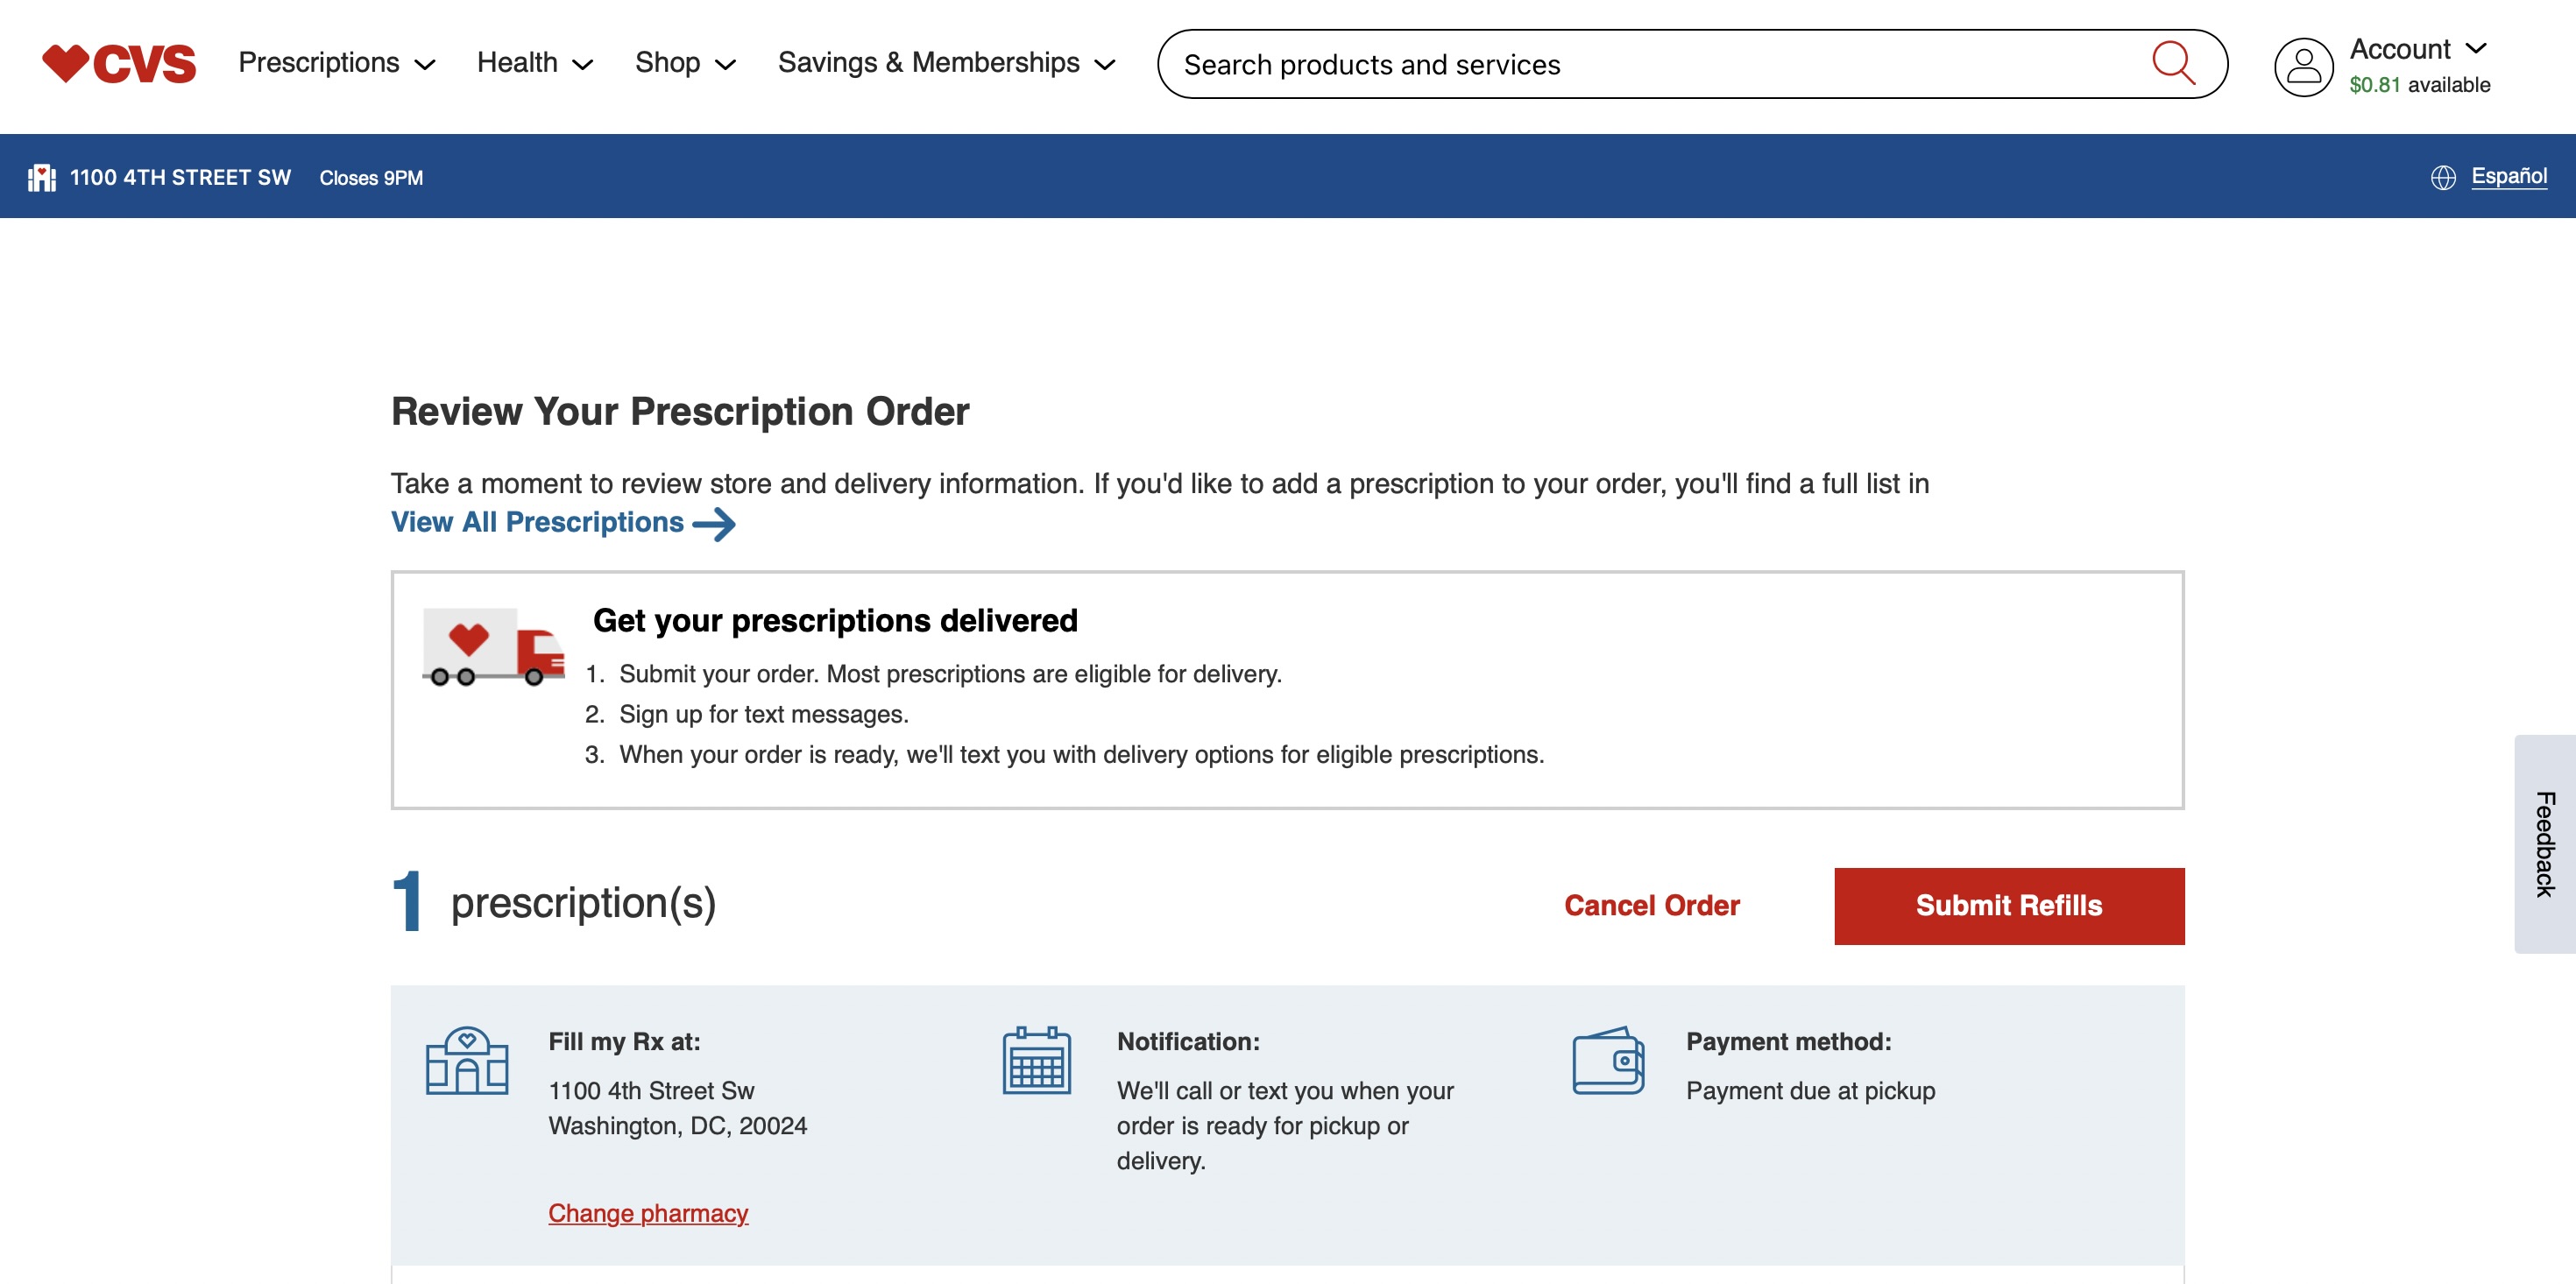
Task: Click the account profile avatar icon
Action: pyautogui.click(x=2303, y=66)
